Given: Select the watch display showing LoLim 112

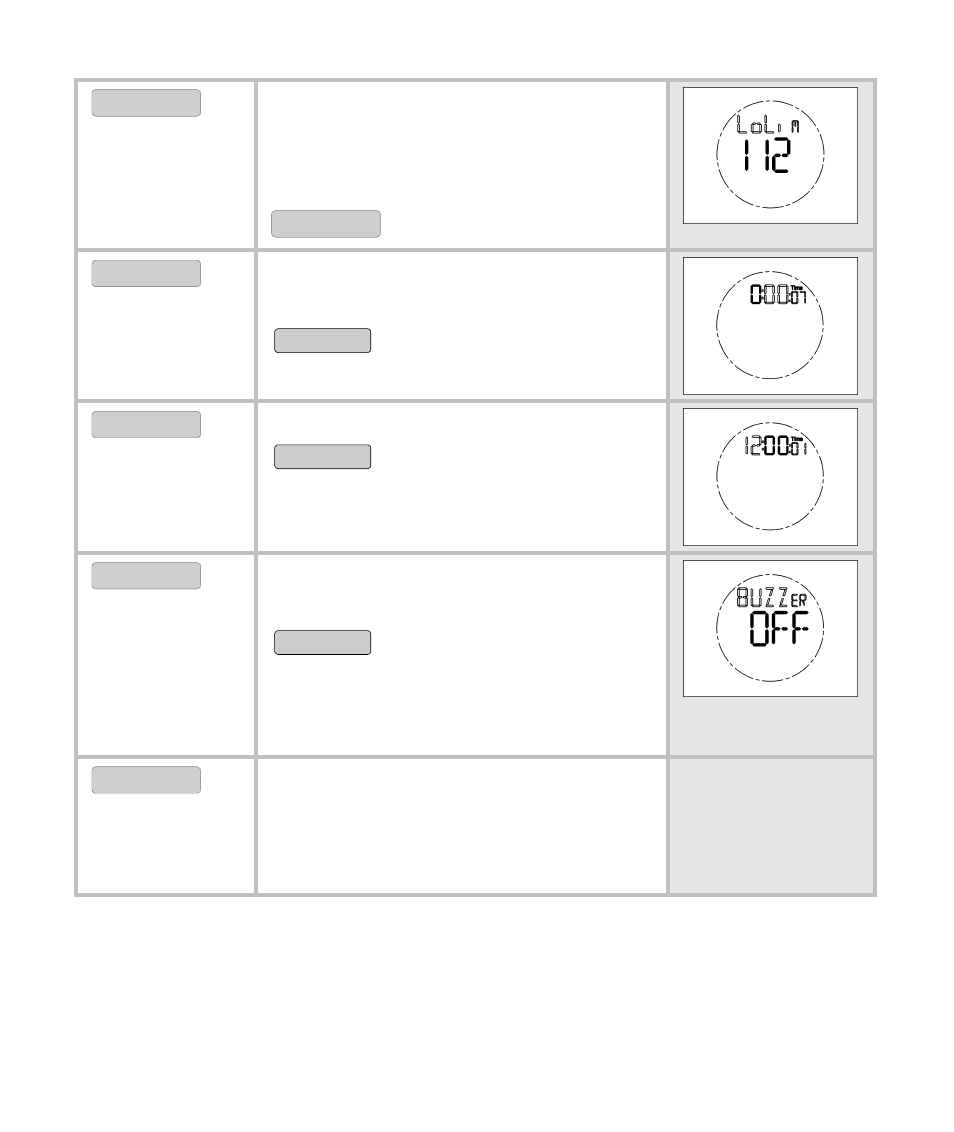Looking at the screenshot, I should pyautogui.click(x=771, y=155).
